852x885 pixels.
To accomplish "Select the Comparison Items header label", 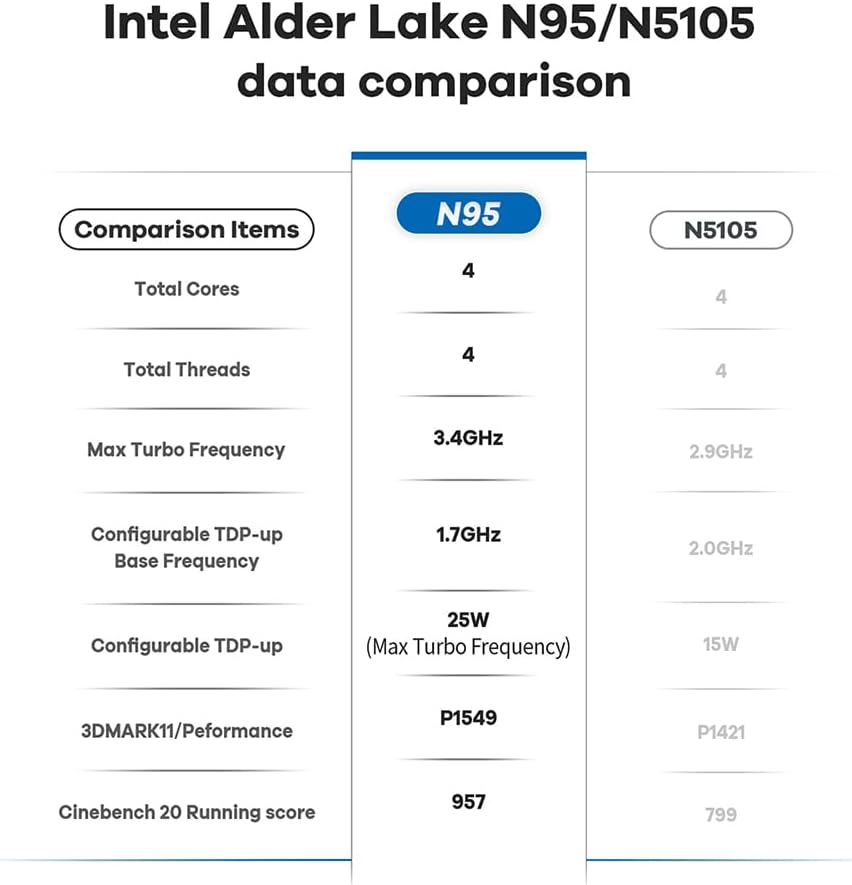I will [186, 230].
